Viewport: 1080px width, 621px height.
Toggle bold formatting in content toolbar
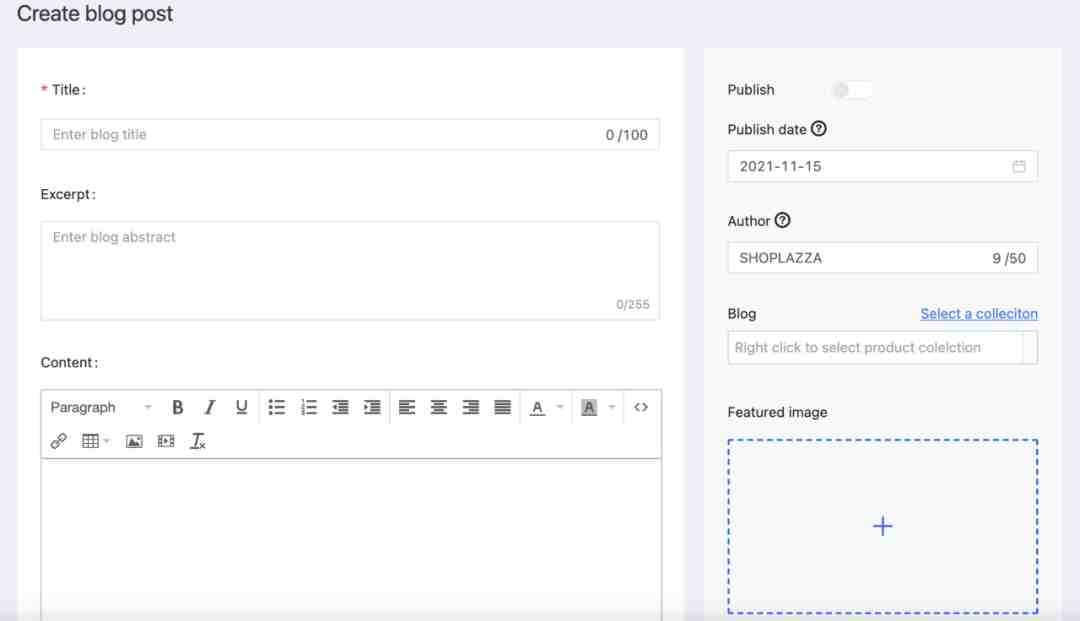pyautogui.click(x=177, y=408)
